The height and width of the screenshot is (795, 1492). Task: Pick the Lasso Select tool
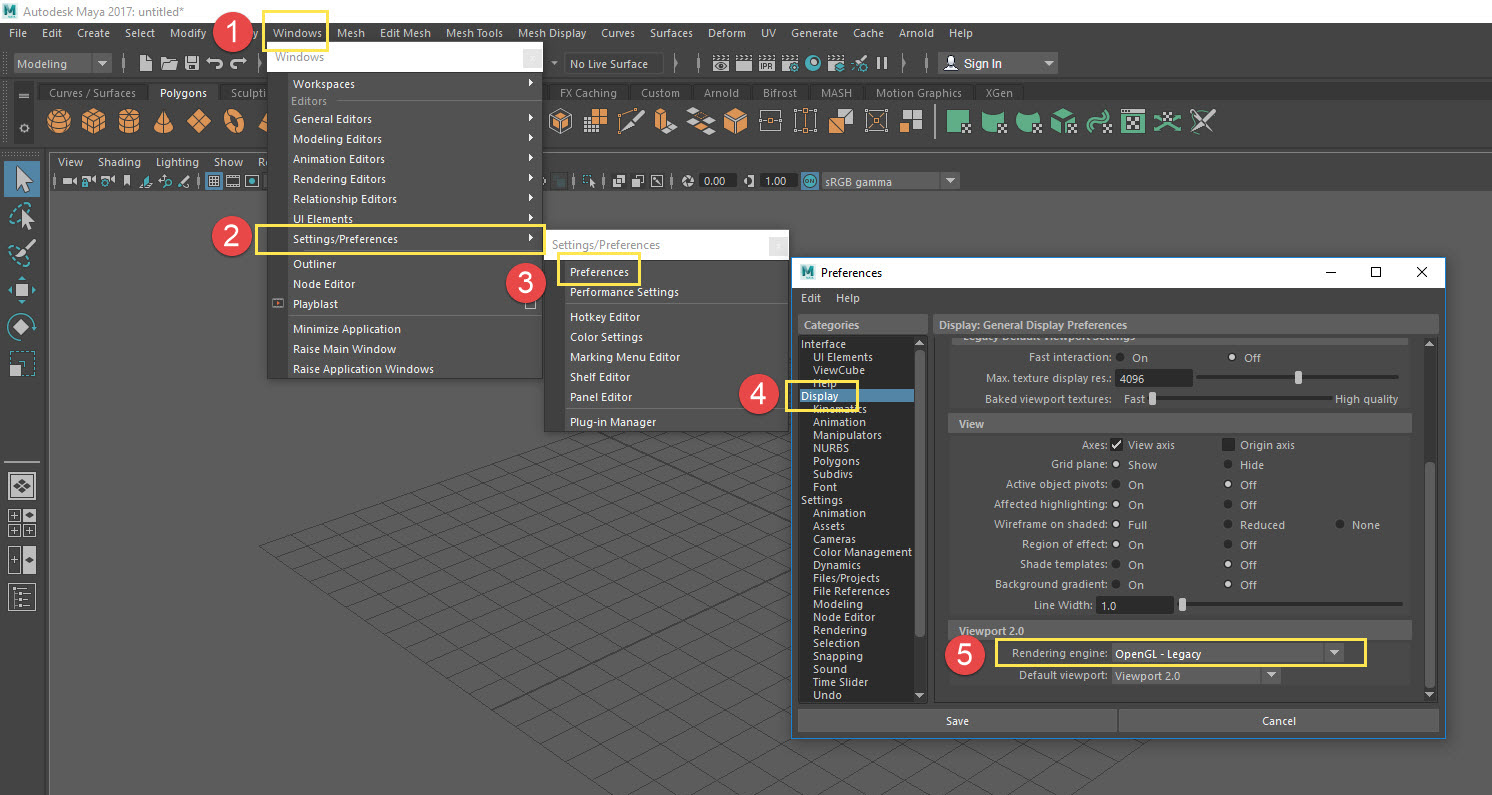[22, 216]
